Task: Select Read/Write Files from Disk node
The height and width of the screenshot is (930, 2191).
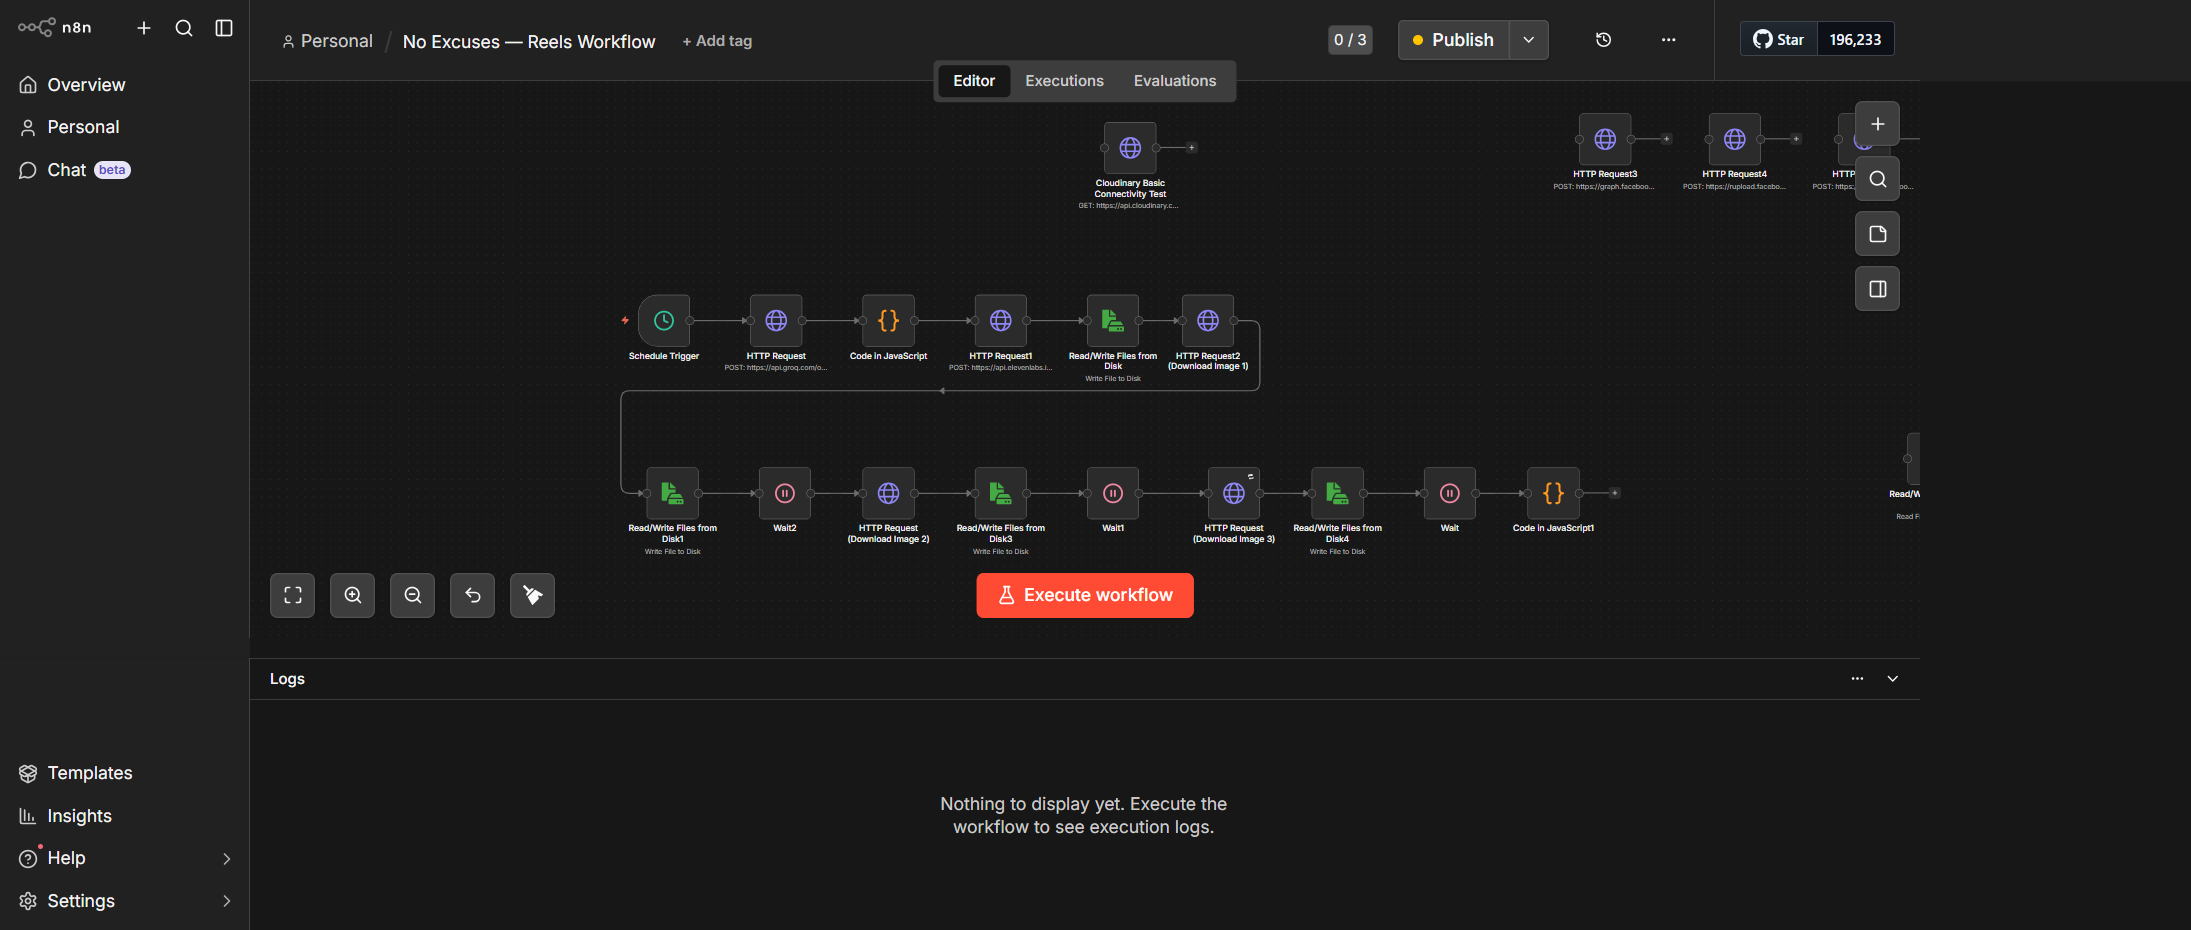Action: click(1113, 320)
